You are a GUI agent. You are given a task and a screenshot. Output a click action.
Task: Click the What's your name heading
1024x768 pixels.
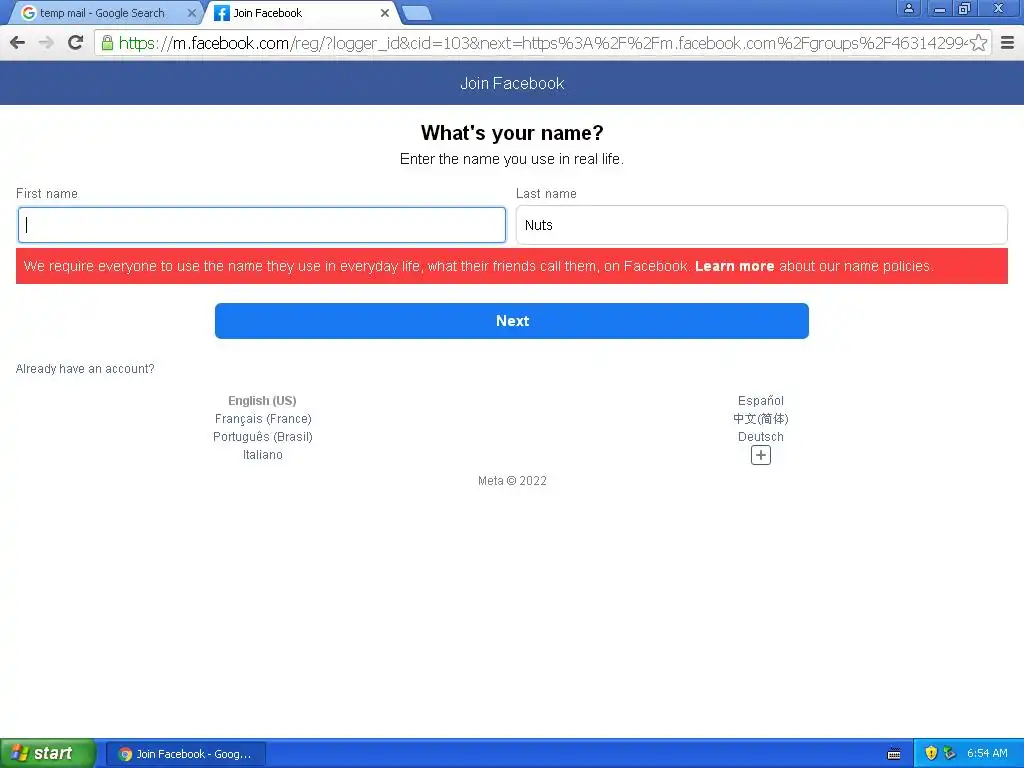512,133
